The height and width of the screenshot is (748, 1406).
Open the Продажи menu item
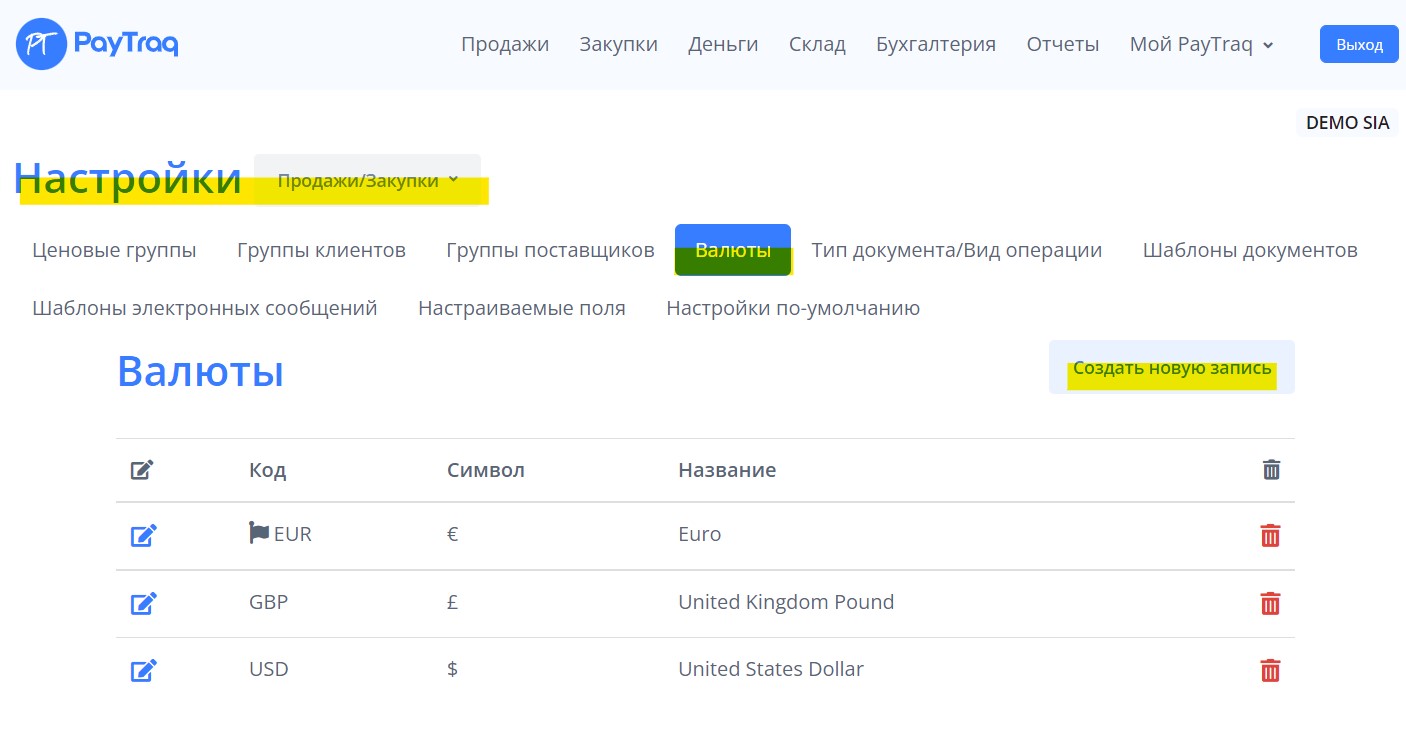[505, 44]
